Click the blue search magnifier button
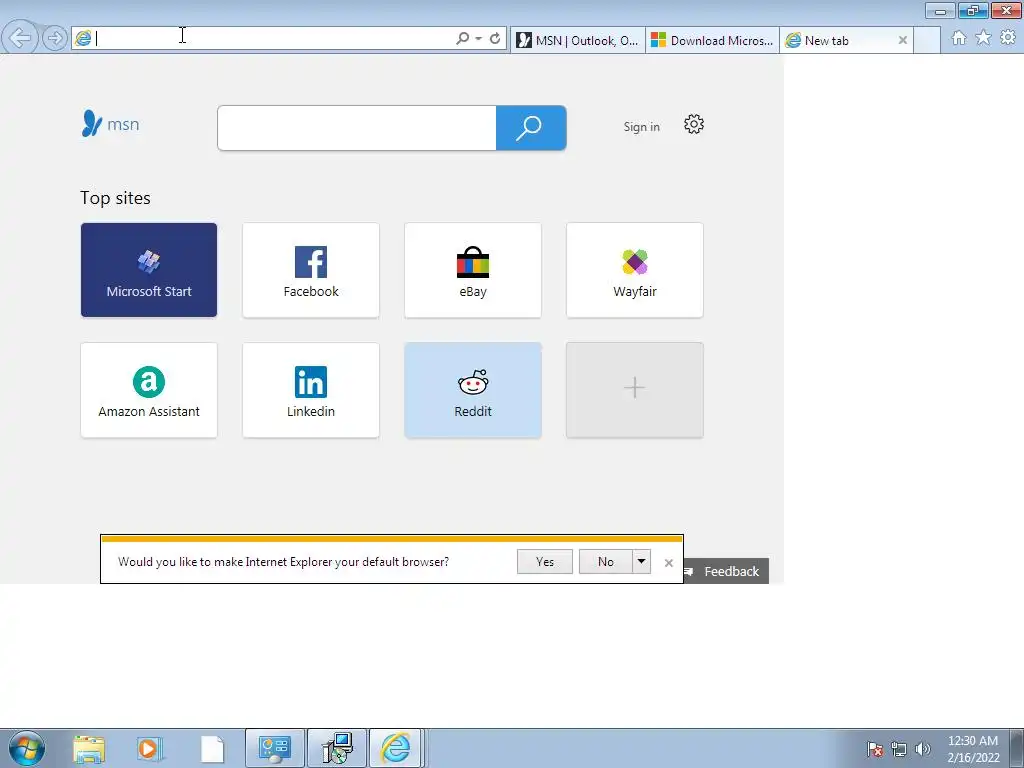 point(531,128)
